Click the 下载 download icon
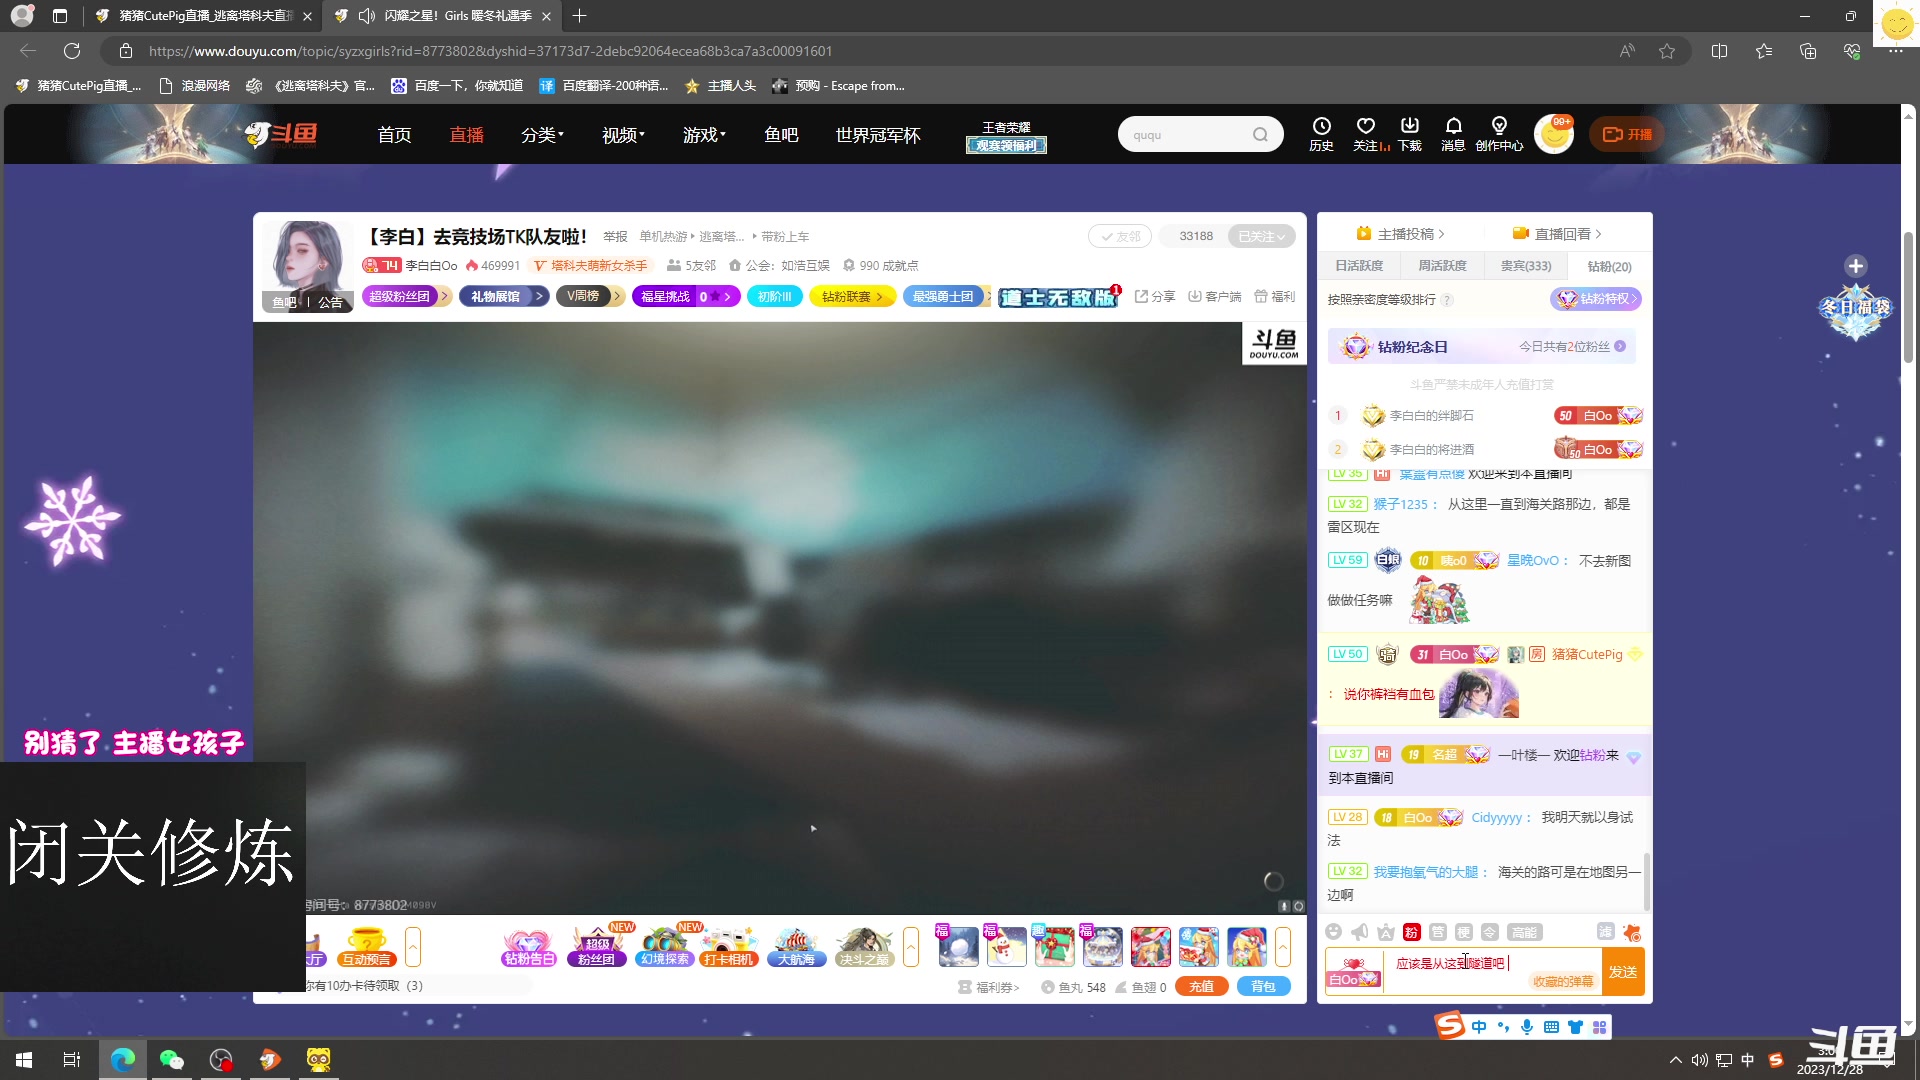This screenshot has height=1080, width=1920. pyautogui.click(x=1410, y=134)
